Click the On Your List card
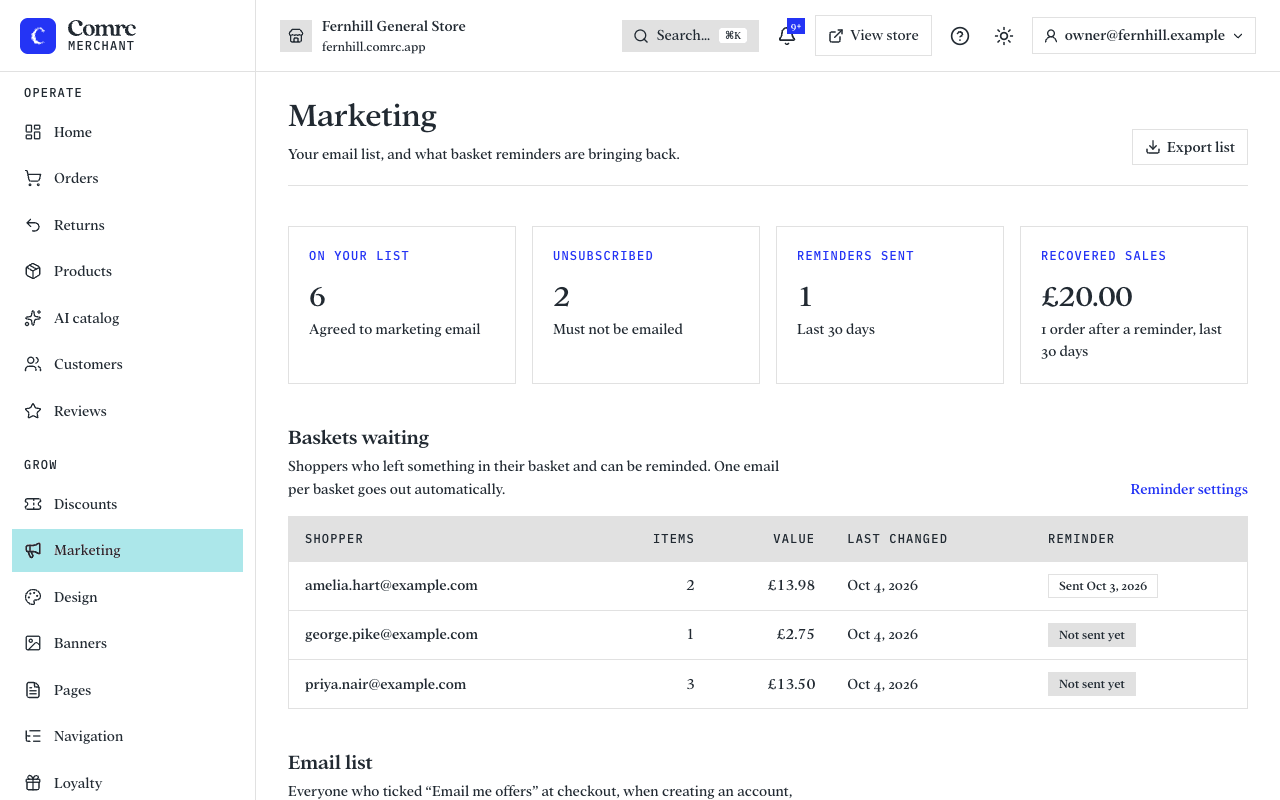Viewport: 1280px width, 800px height. [402, 305]
